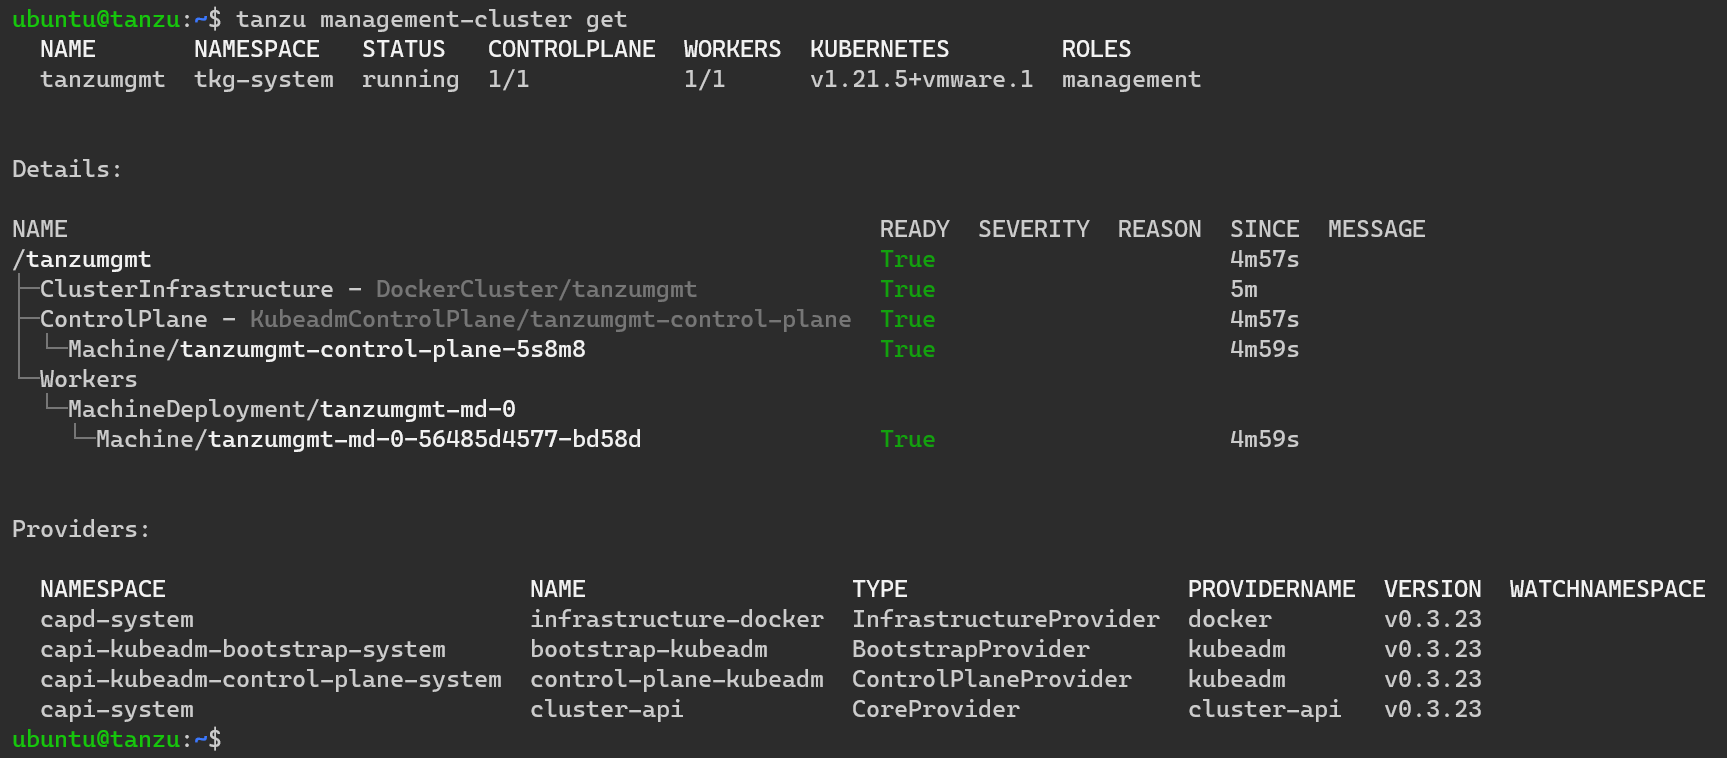Click the 'BootstrapProvider' type value
1727x758 pixels.
tap(971, 649)
